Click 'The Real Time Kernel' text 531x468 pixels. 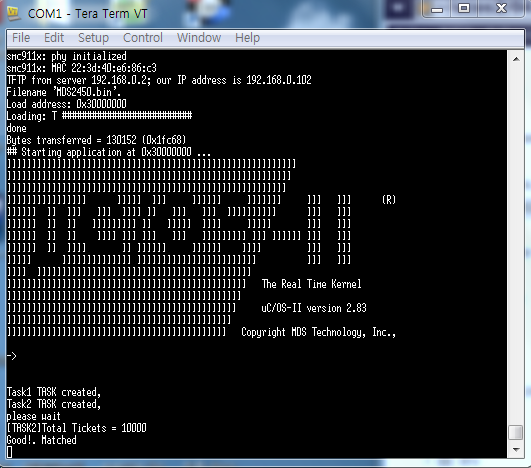(312, 284)
